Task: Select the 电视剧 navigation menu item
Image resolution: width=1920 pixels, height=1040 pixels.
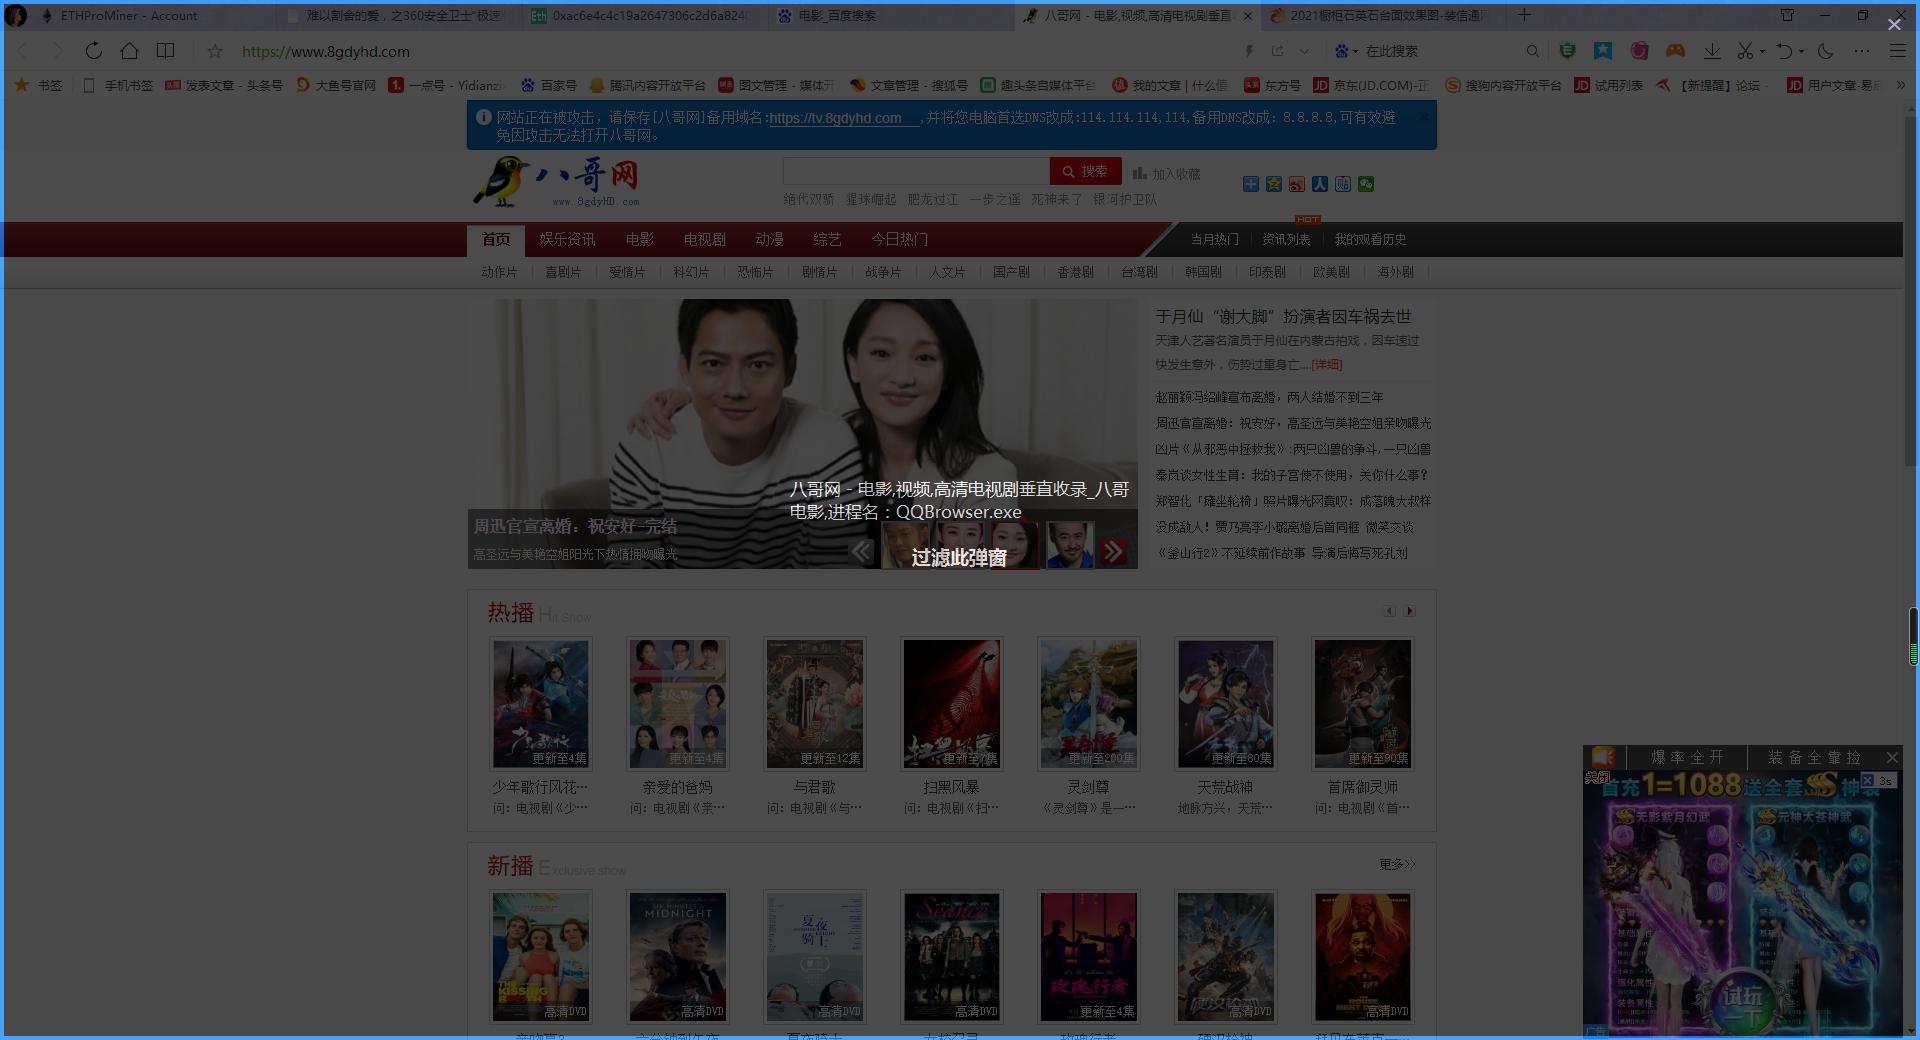Action: click(704, 239)
